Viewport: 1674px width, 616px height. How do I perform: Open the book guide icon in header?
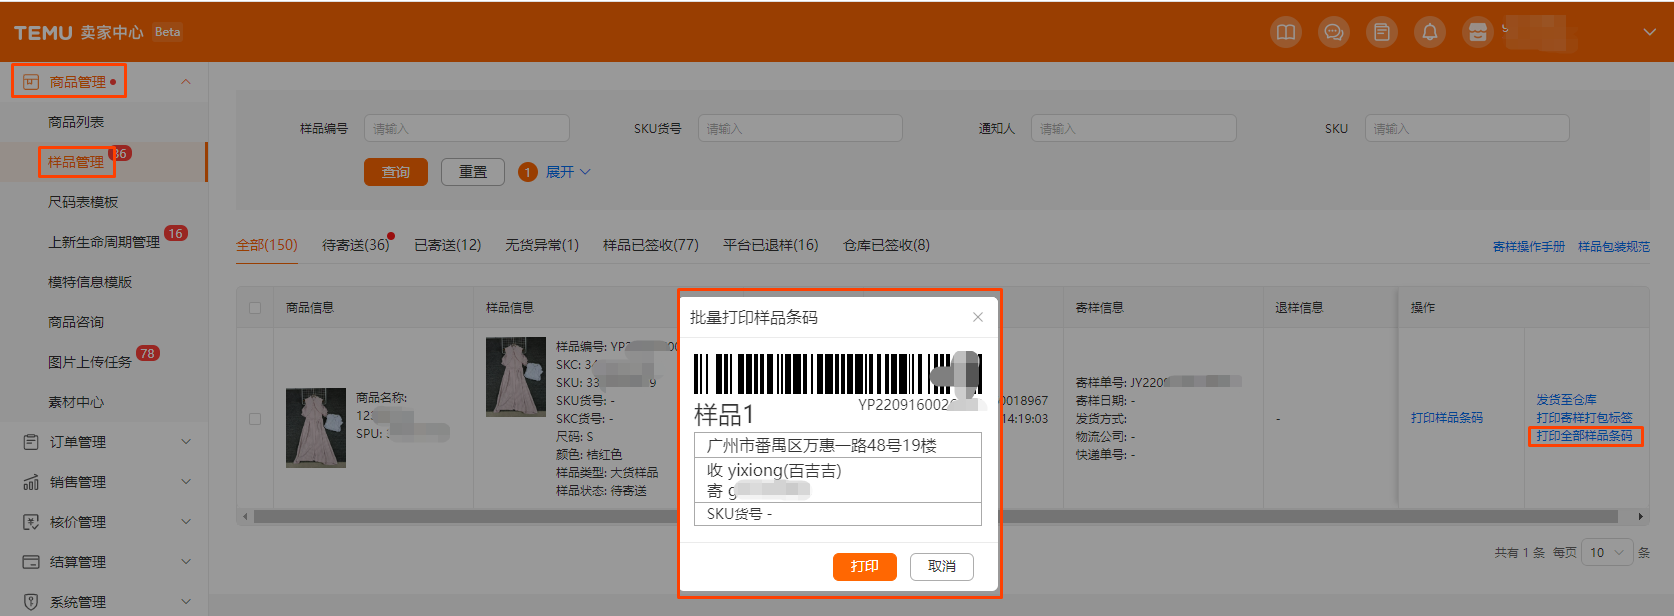pos(1285,32)
